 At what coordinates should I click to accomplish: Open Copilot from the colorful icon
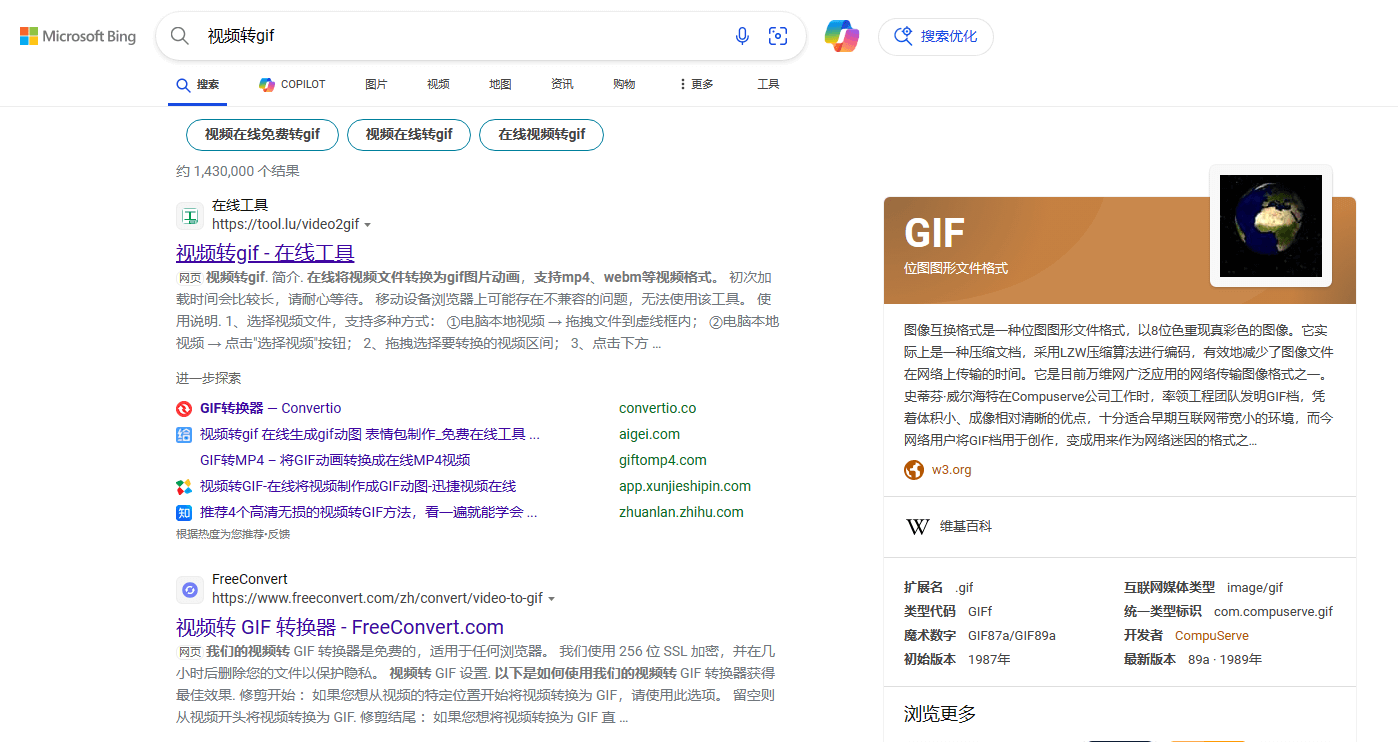click(x=841, y=35)
